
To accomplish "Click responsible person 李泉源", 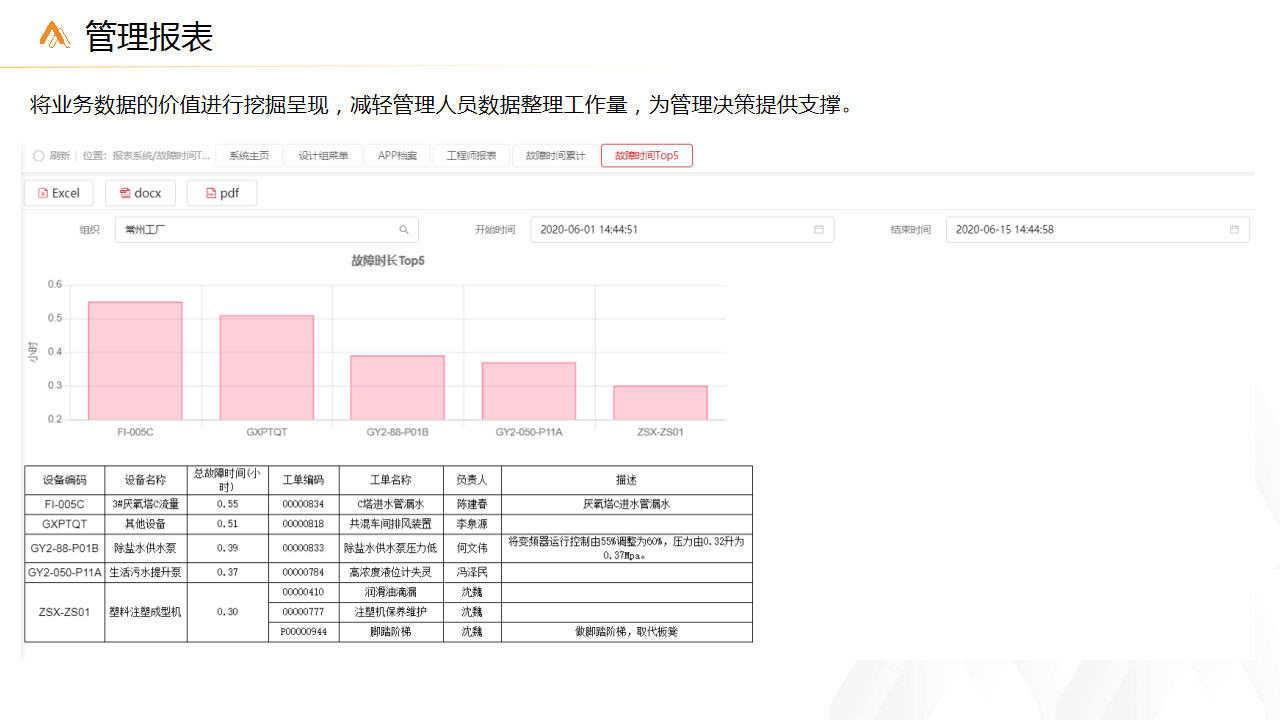I will pos(472,524).
